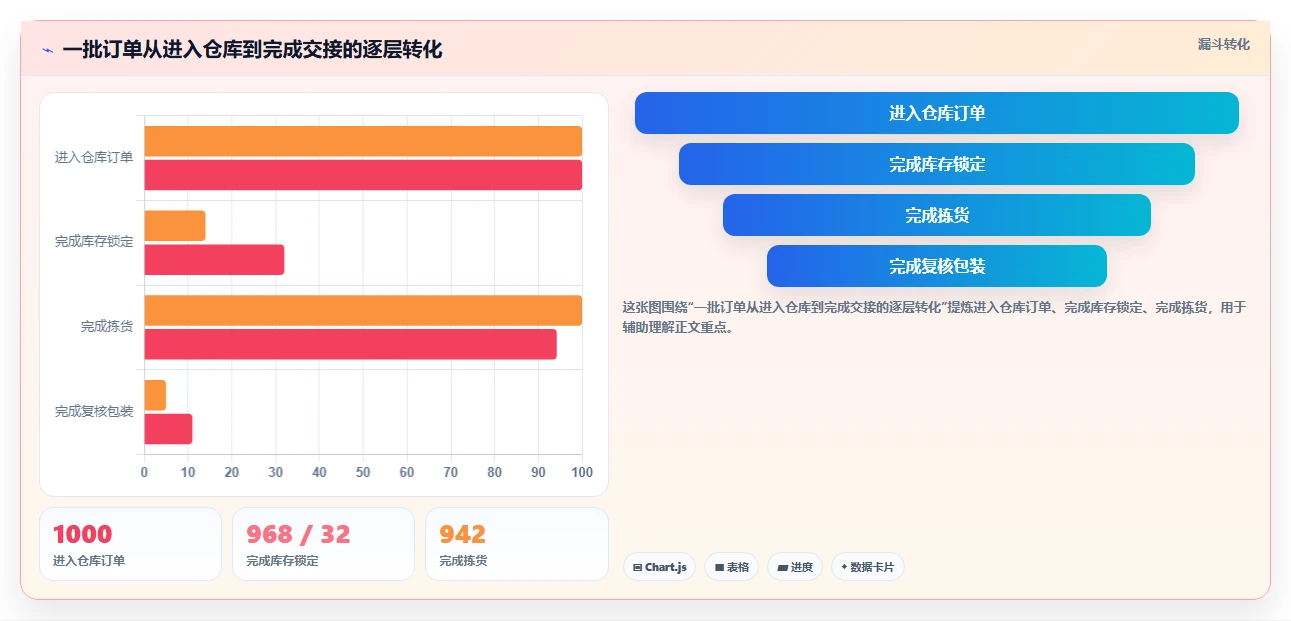This screenshot has width=1291, height=621.
Task: Click the 完成复核包装 chart axis label
Action: pyautogui.click(x=94, y=411)
